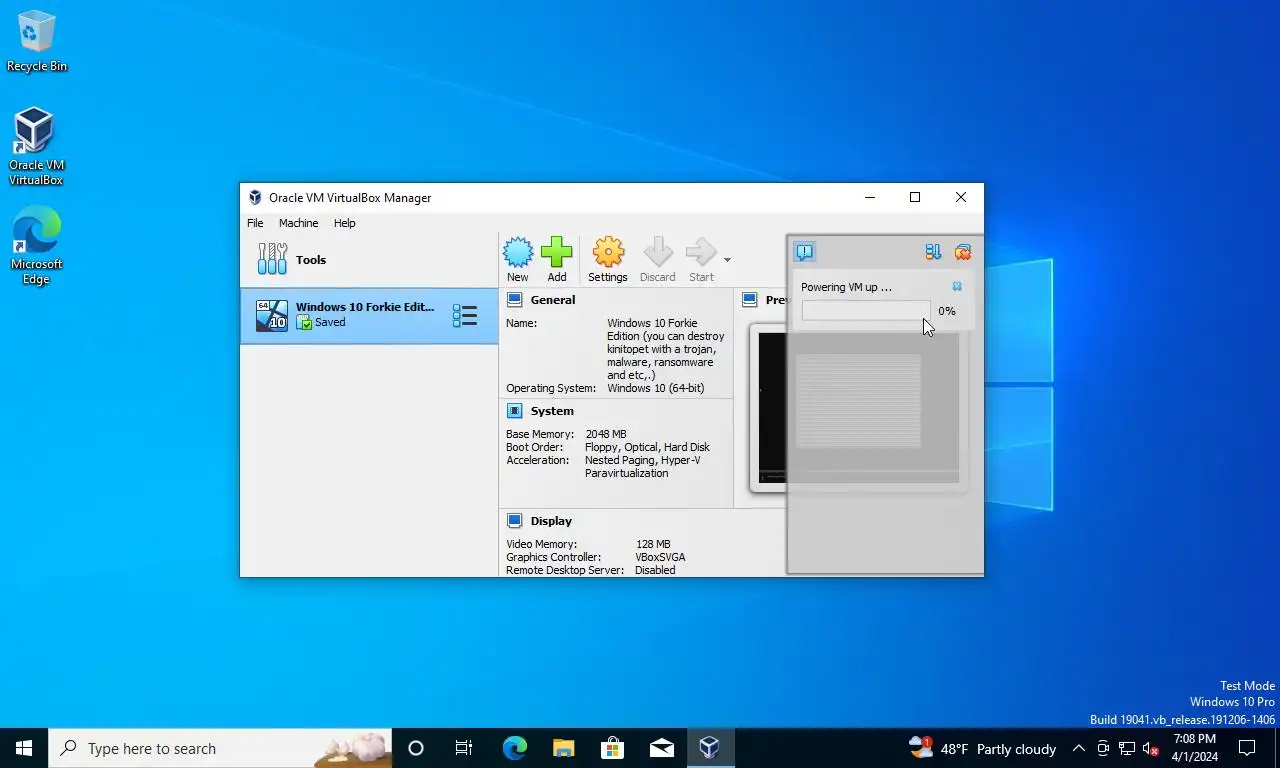This screenshot has height=768, width=1280.
Task: Click the Display section screen icon
Action: (514, 521)
